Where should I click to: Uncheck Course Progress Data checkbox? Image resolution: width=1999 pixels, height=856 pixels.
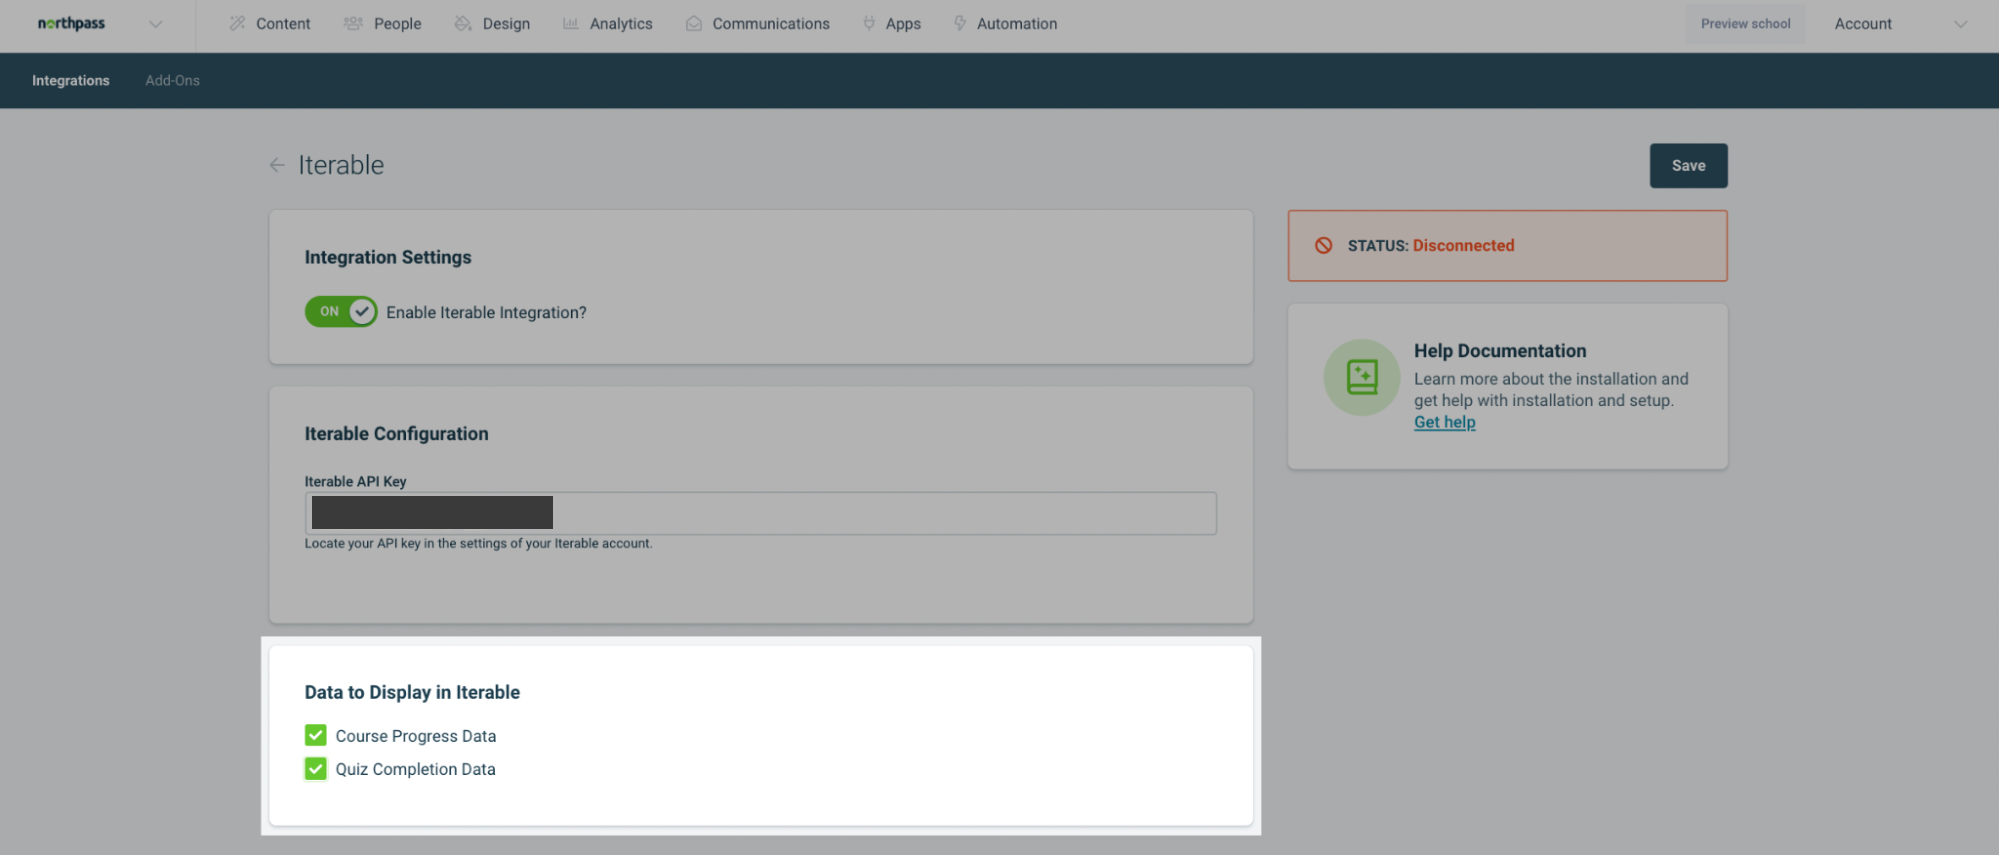[x=316, y=736]
